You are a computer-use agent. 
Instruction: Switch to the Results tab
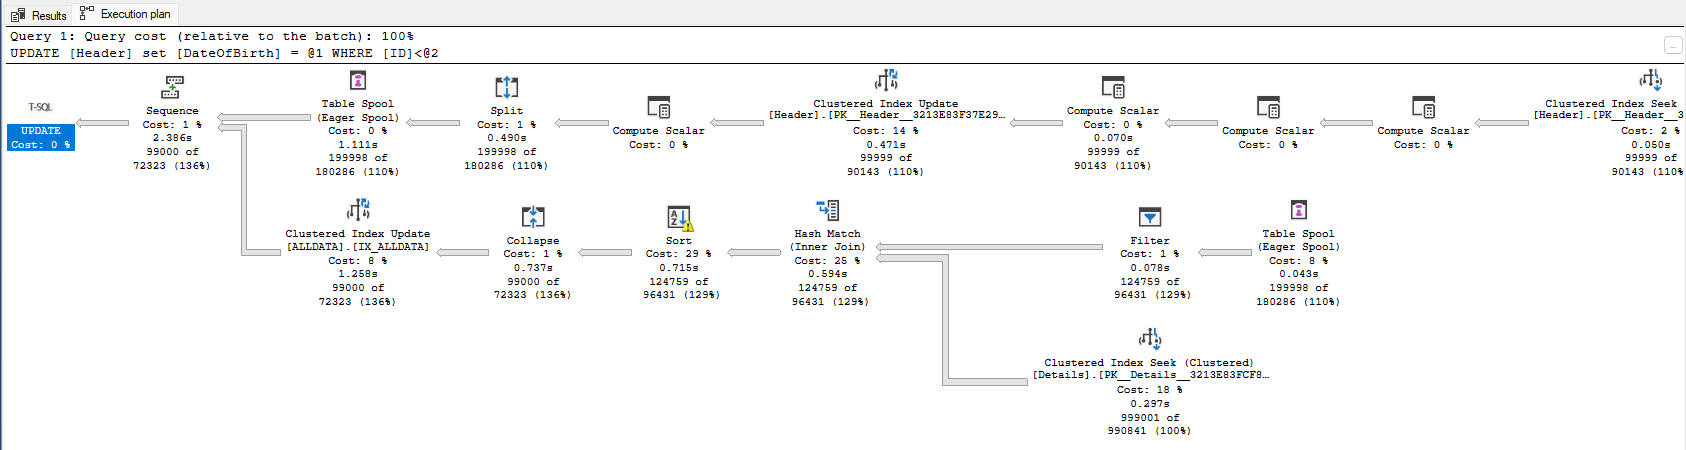(x=38, y=14)
